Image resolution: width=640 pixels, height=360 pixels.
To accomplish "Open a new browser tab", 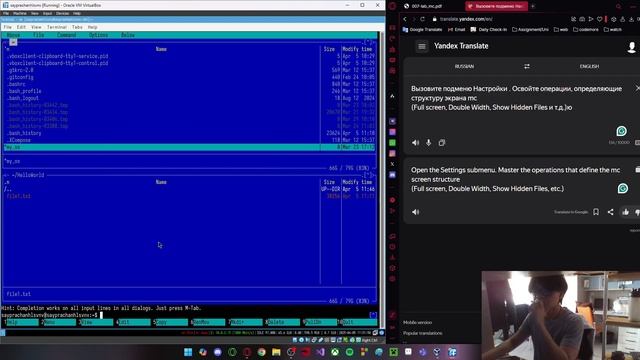I will coord(533,6).
